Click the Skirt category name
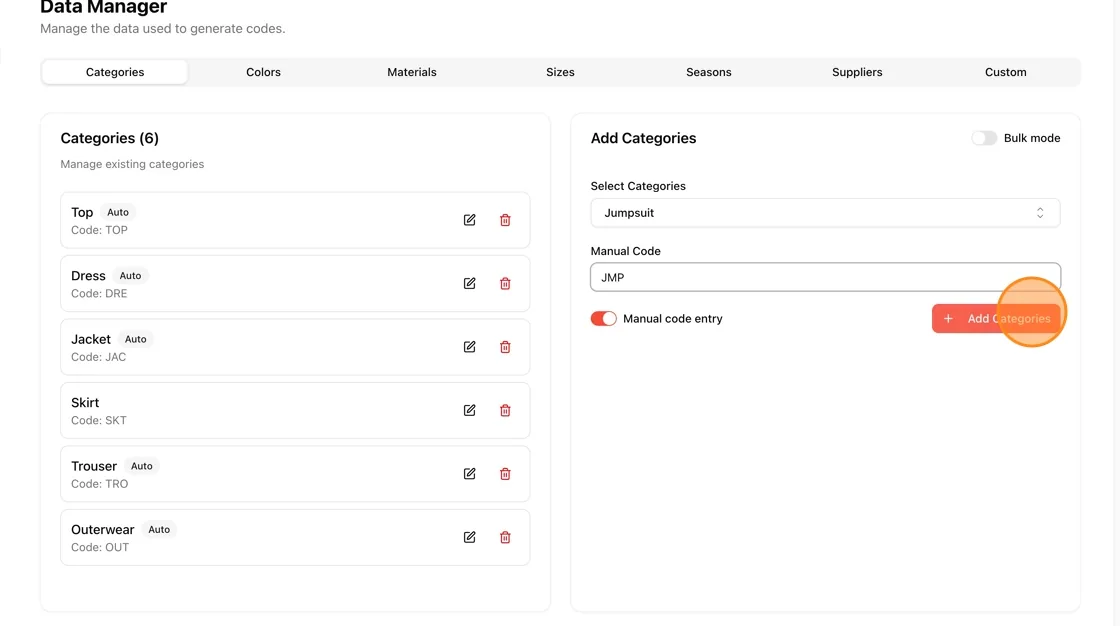Viewport: 1120px width, 626px height. (85, 403)
